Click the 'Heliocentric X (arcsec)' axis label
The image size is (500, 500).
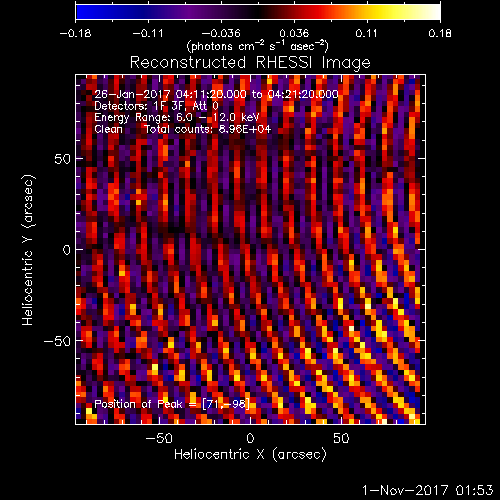(250, 455)
